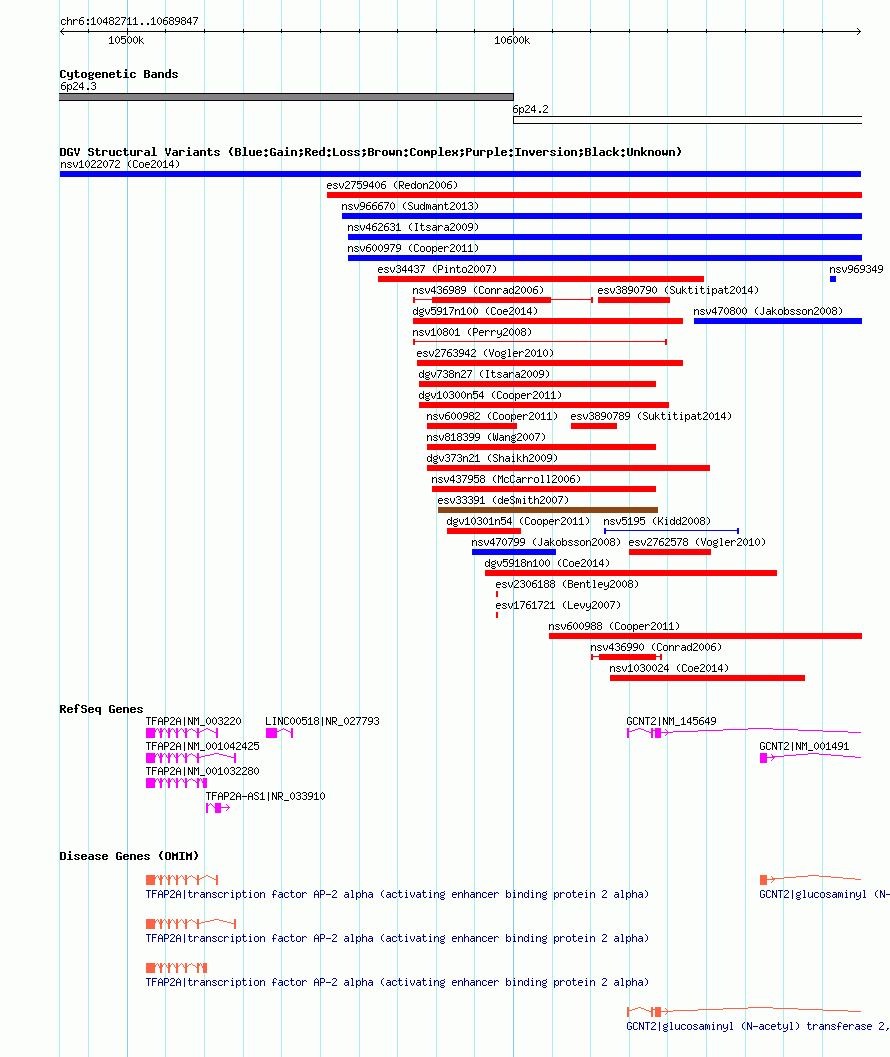Open nsv600988 (Cooper2011) variant
This screenshot has width=890, height=1057.
pyautogui.click(x=705, y=636)
